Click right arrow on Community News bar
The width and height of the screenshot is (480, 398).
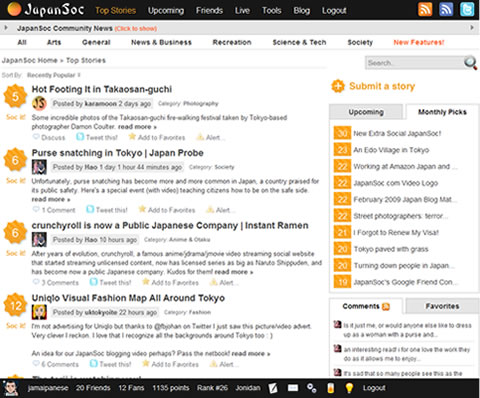pos(472,28)
